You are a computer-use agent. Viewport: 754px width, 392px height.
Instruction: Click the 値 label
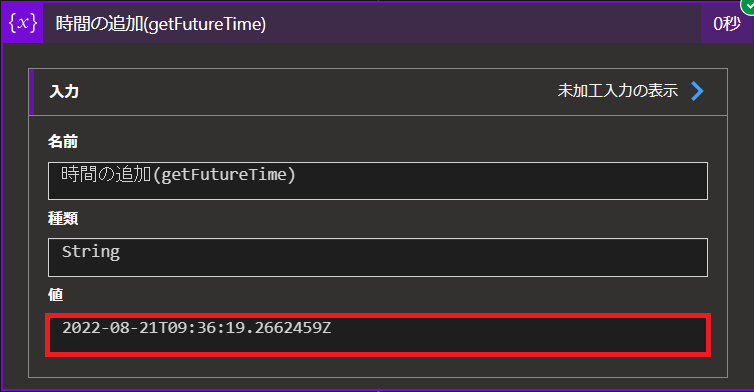pos(56,294)
